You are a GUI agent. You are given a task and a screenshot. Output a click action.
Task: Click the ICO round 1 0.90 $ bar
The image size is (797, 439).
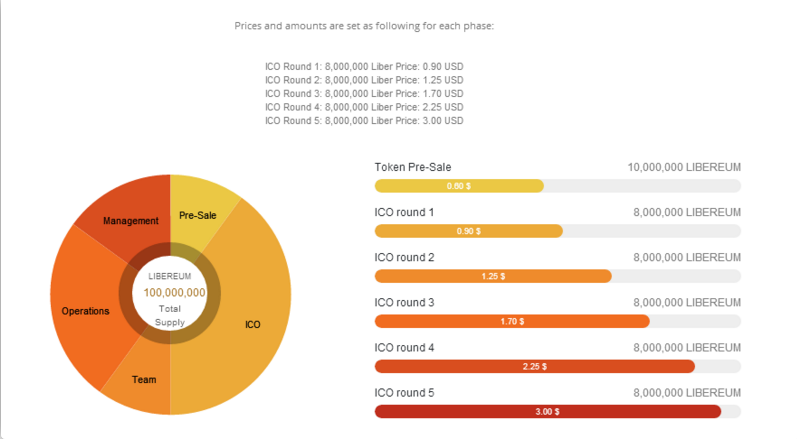pyautogui.click(x=468, y=231)
